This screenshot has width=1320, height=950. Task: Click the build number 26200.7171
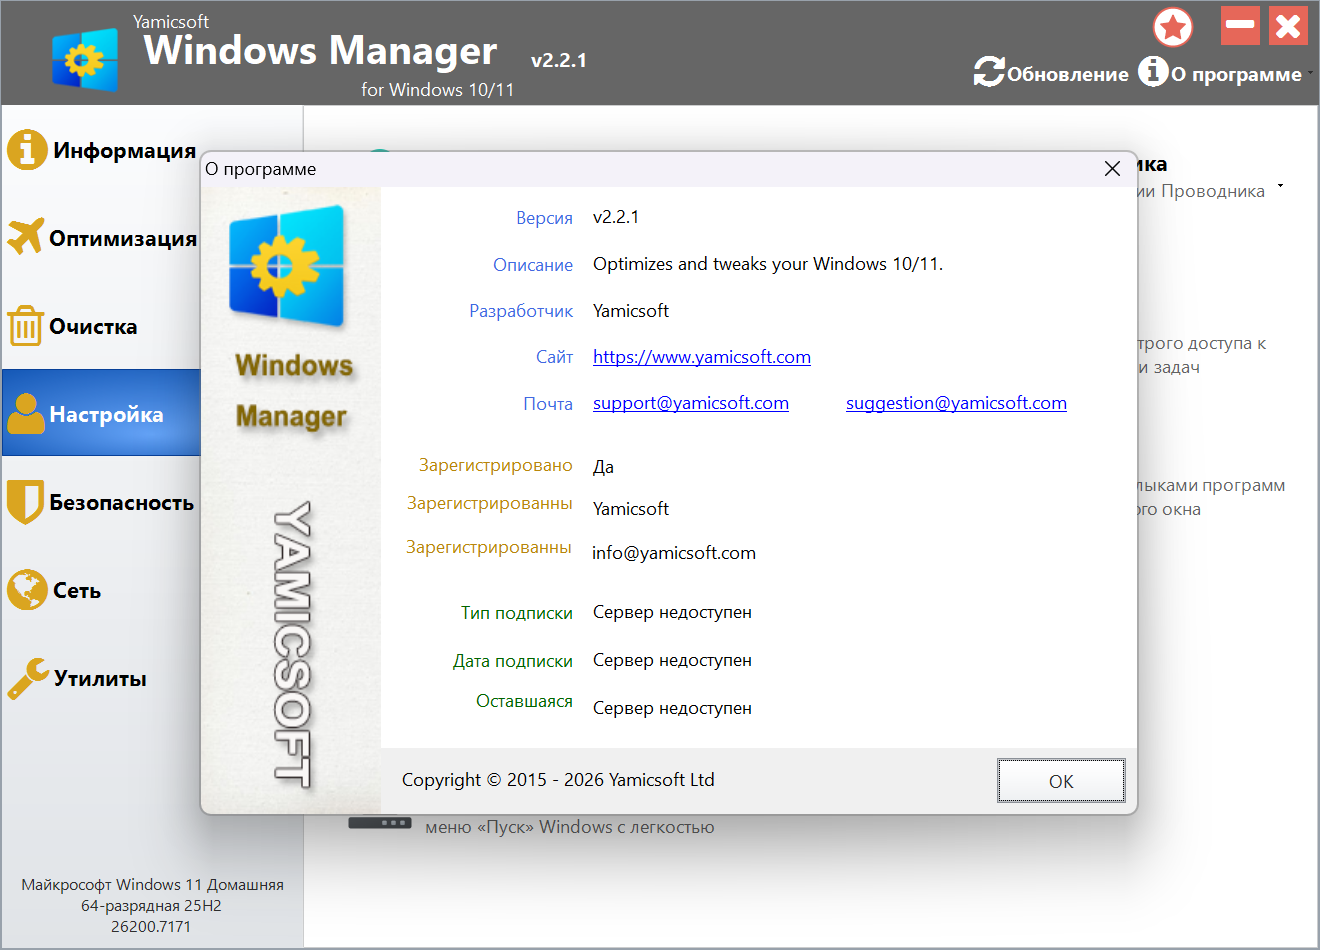click(x=151, y=927)
